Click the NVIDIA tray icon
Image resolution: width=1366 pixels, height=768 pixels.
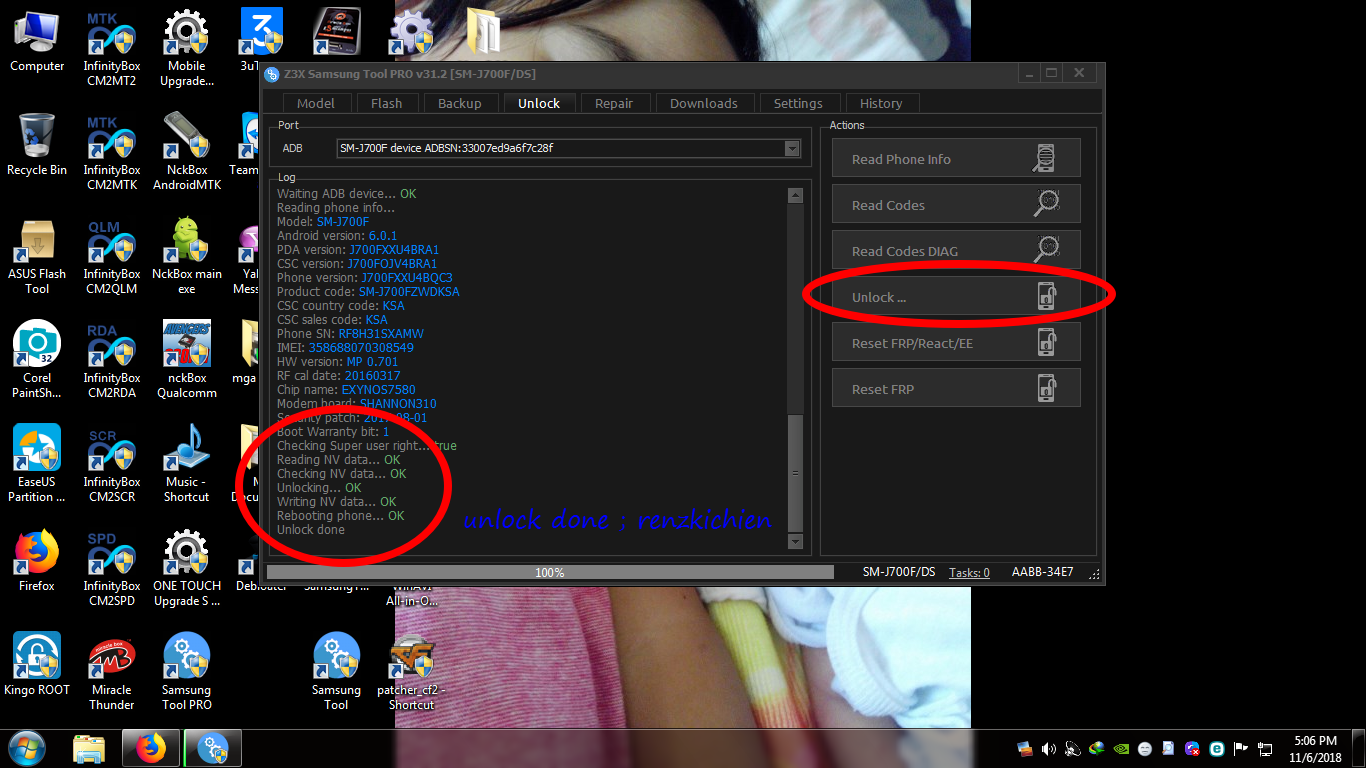(1121, 749)
